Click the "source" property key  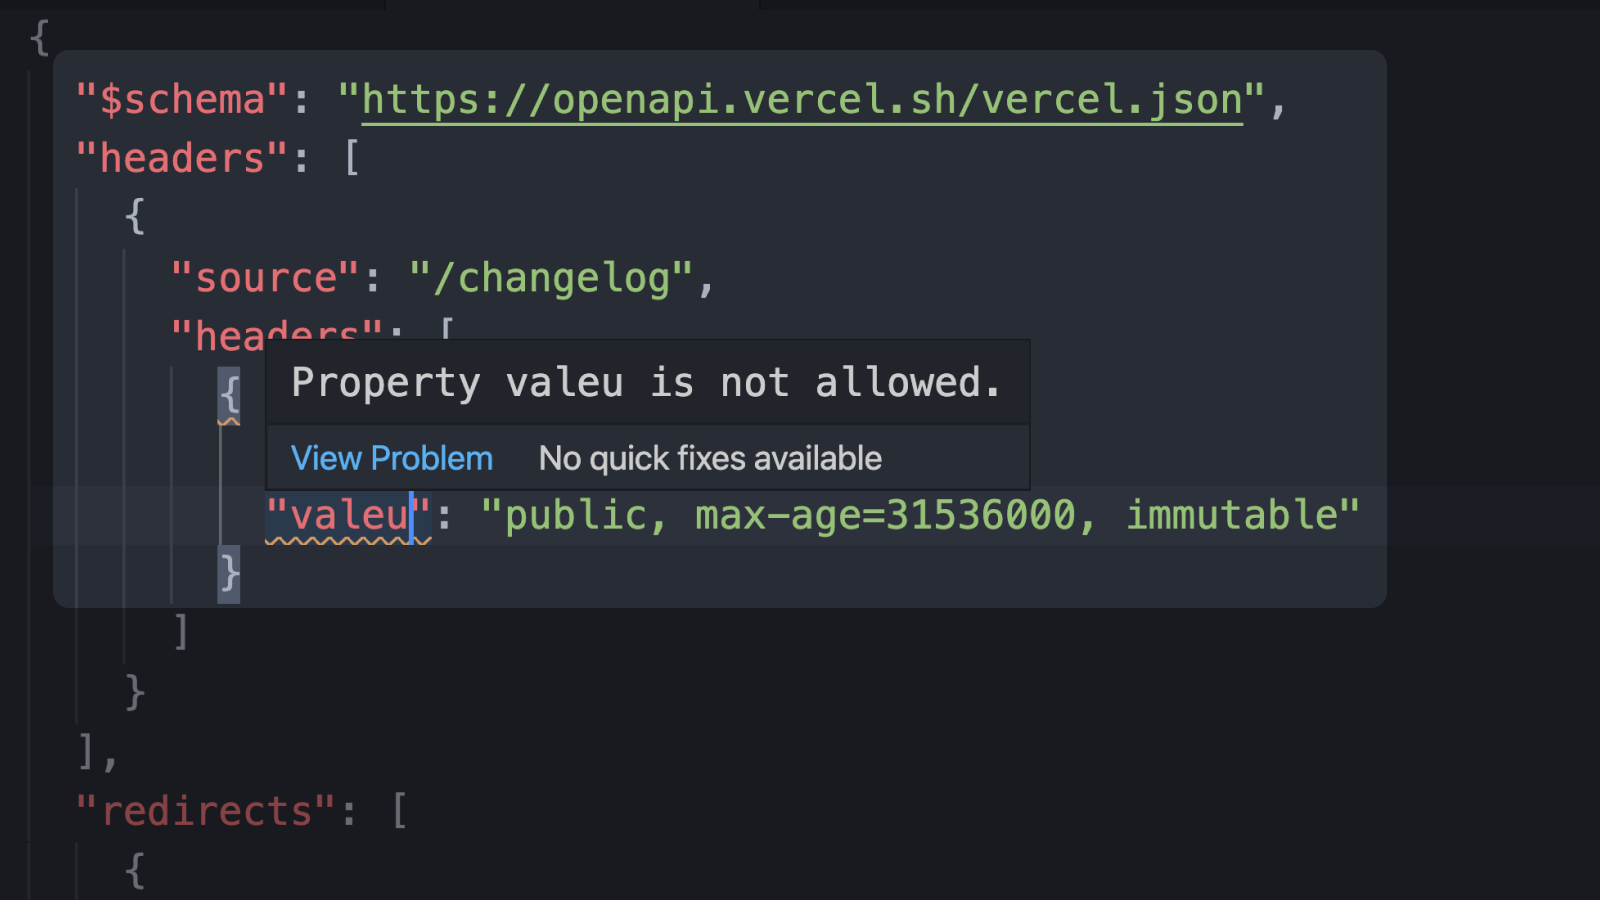click(266, 278)
